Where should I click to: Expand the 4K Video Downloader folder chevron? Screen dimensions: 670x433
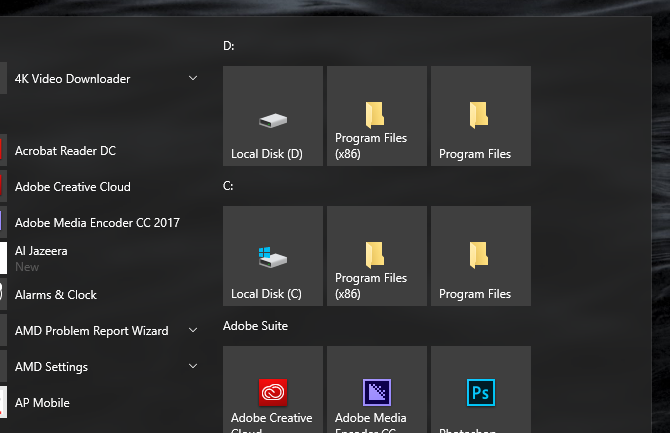pyautogui.click(x=193, y=78)
